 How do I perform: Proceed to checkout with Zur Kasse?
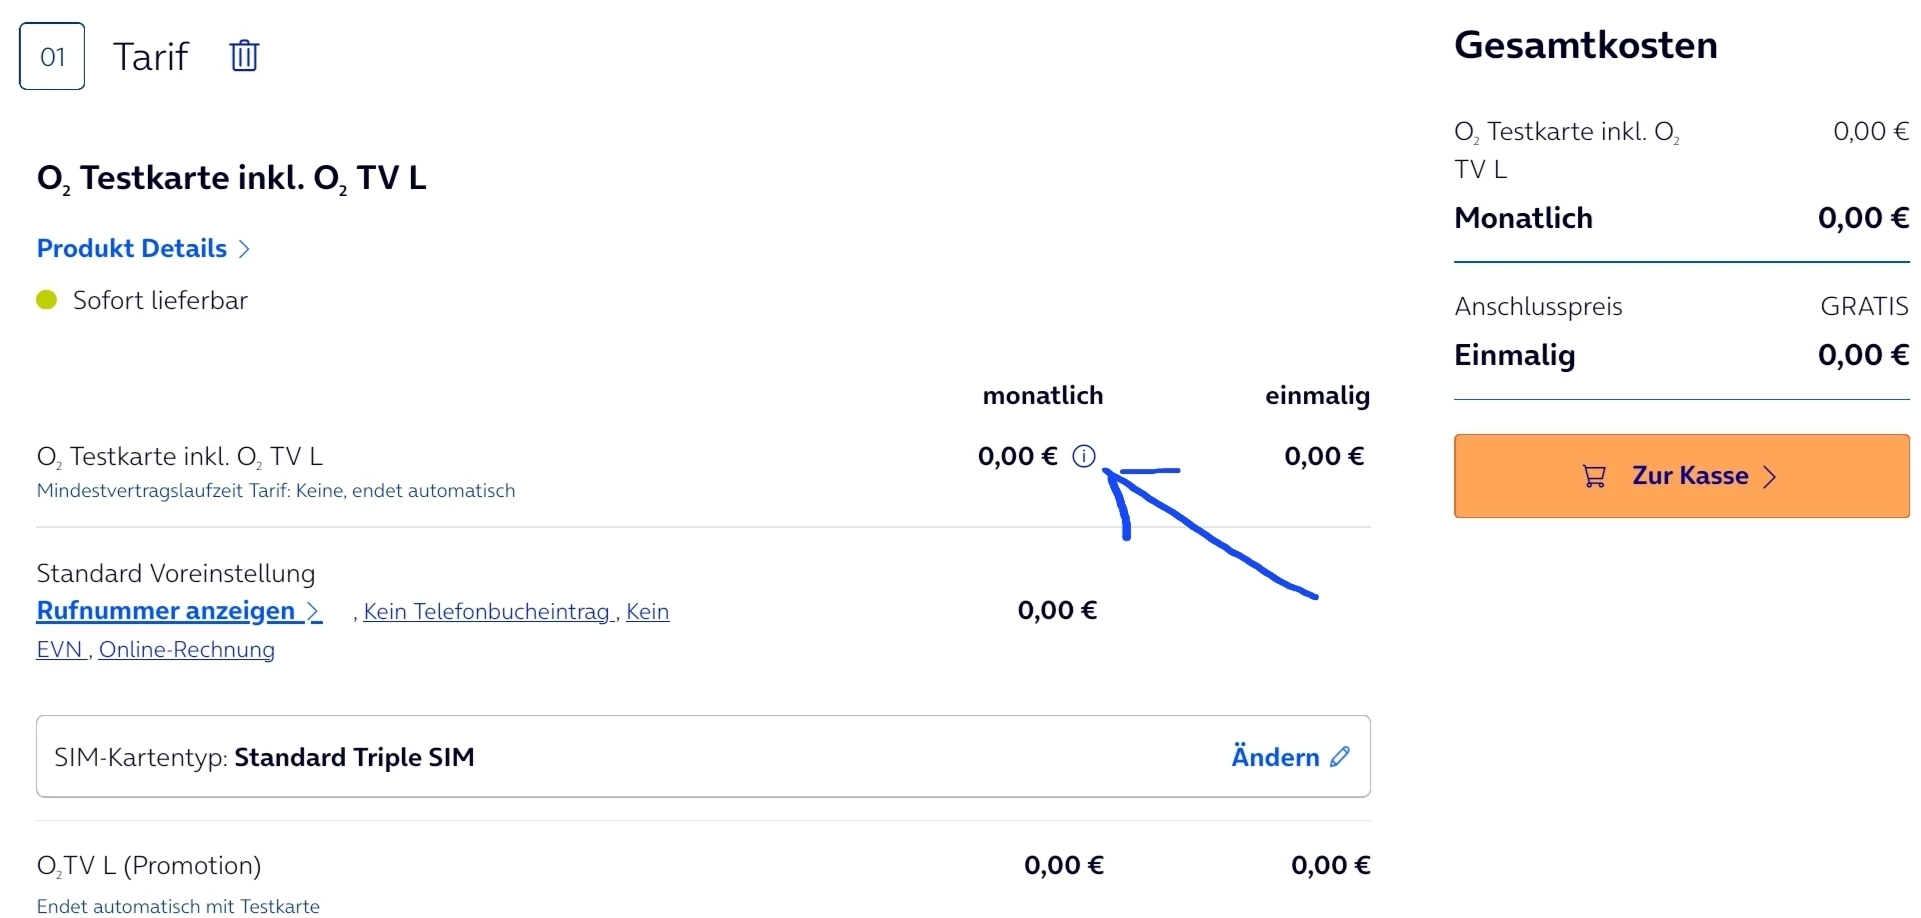coord(1682,476)
